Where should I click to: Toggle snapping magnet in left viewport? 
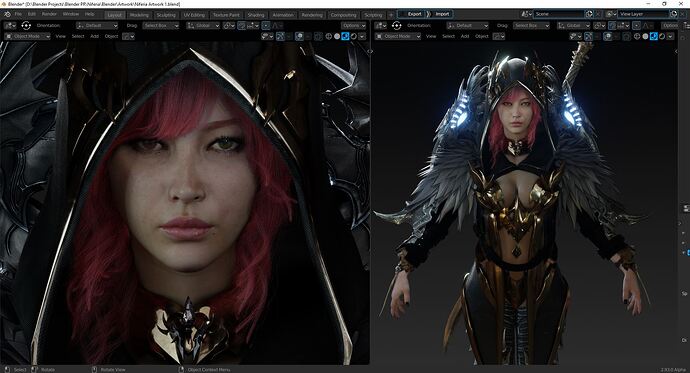tap(242, 26)
